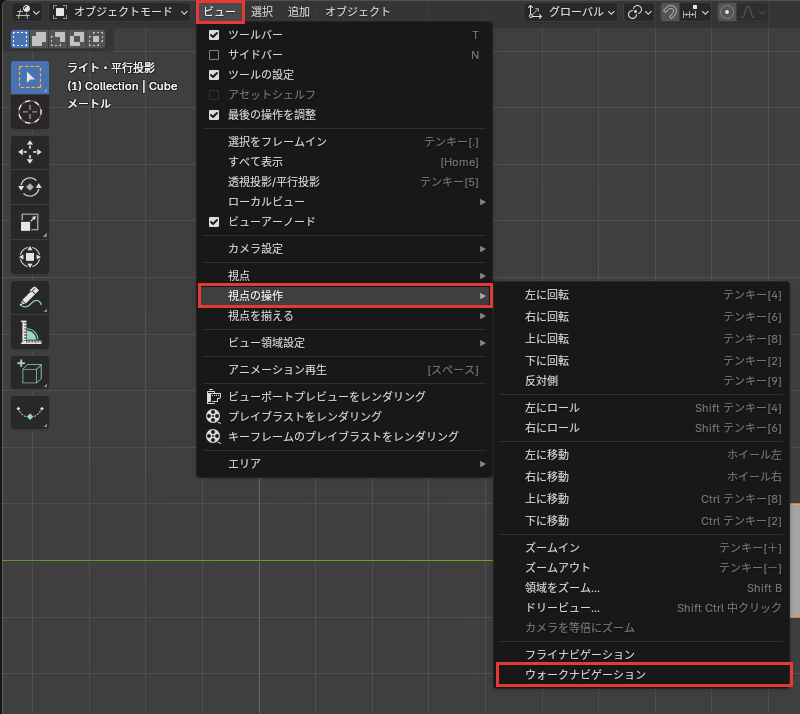The image size is (800, 714).
Task: Expand the ローカルビュー submenu
Action: 344,202
